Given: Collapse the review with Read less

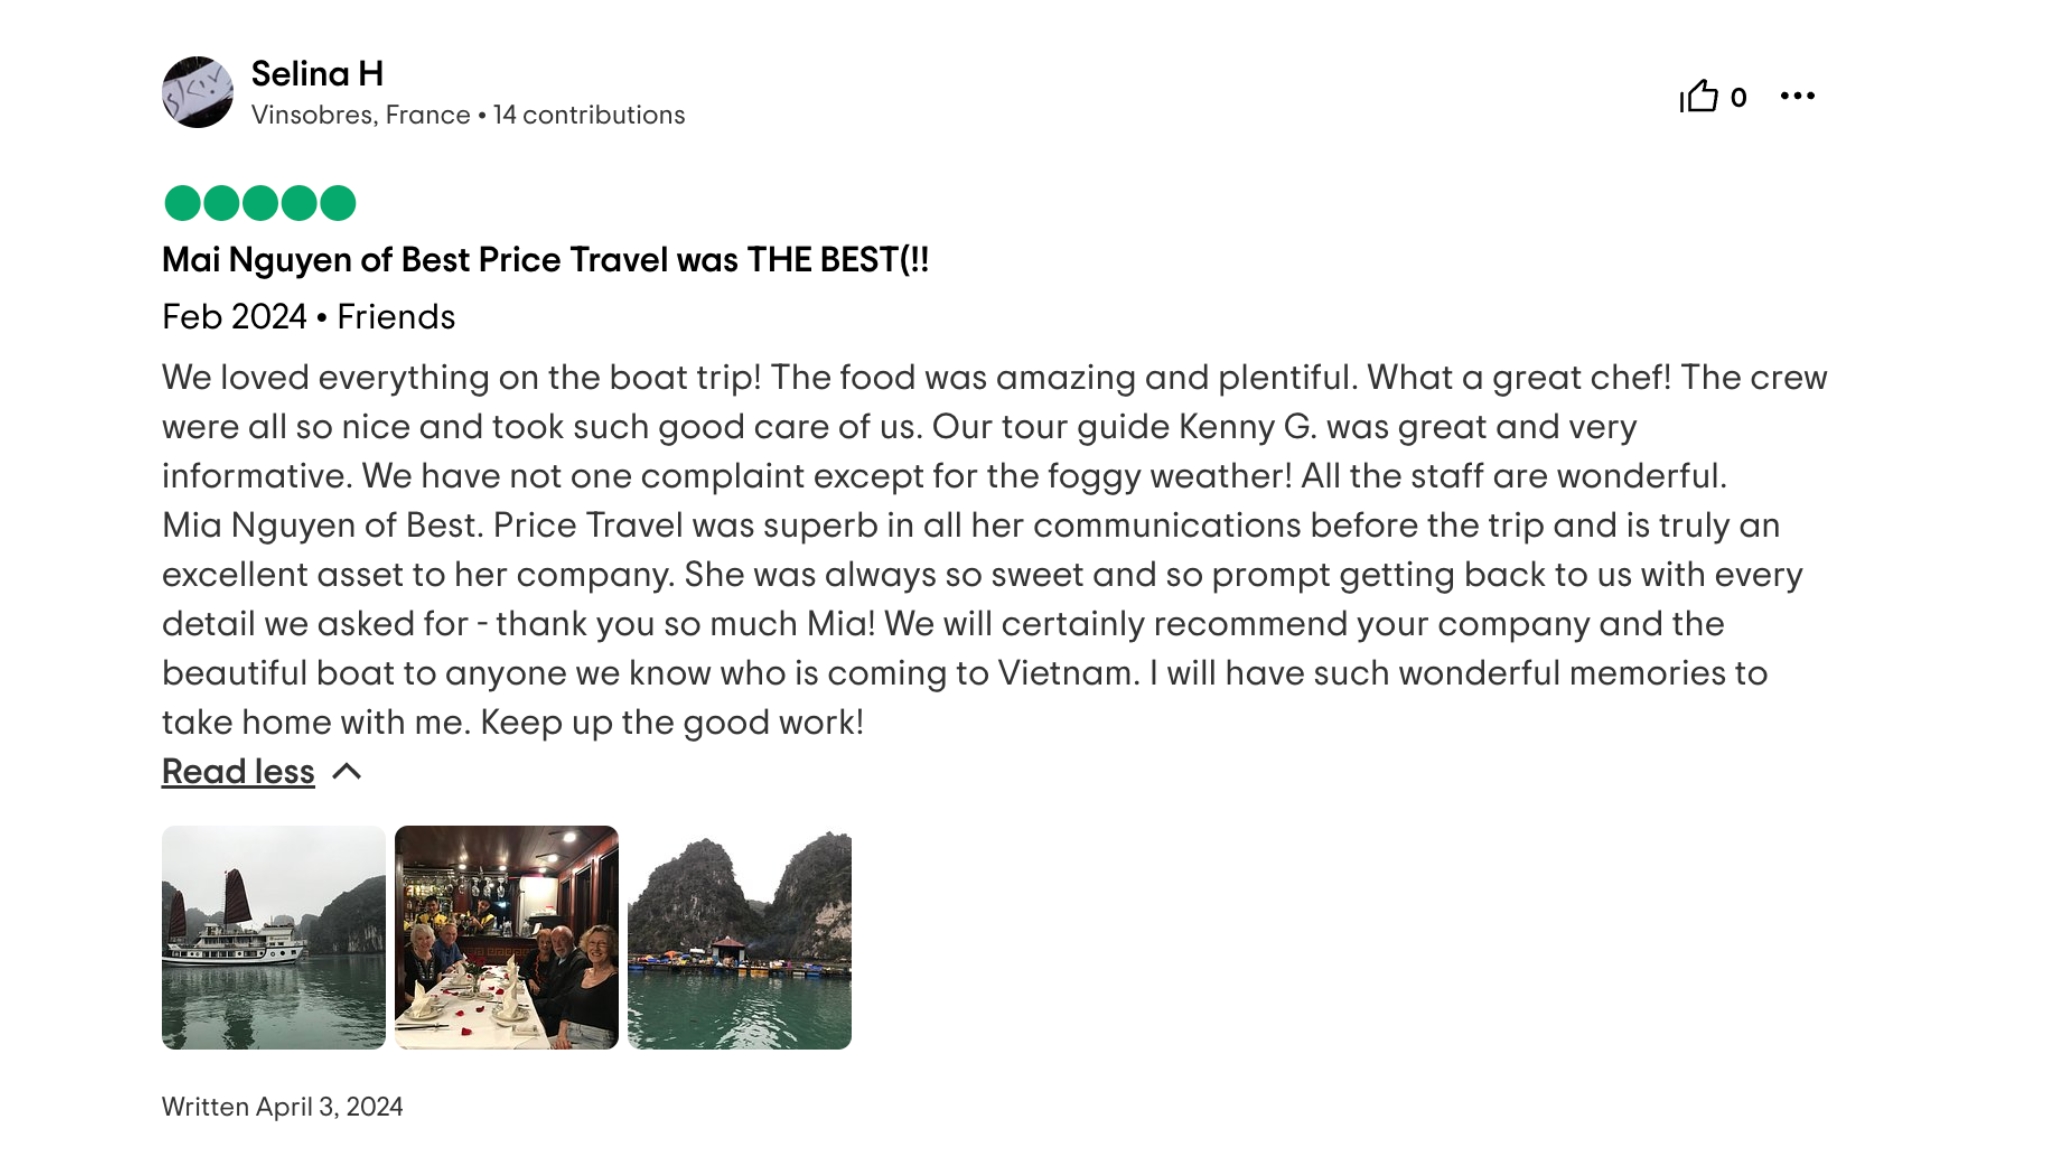Looking at the screenshot, I should (236, 771).
